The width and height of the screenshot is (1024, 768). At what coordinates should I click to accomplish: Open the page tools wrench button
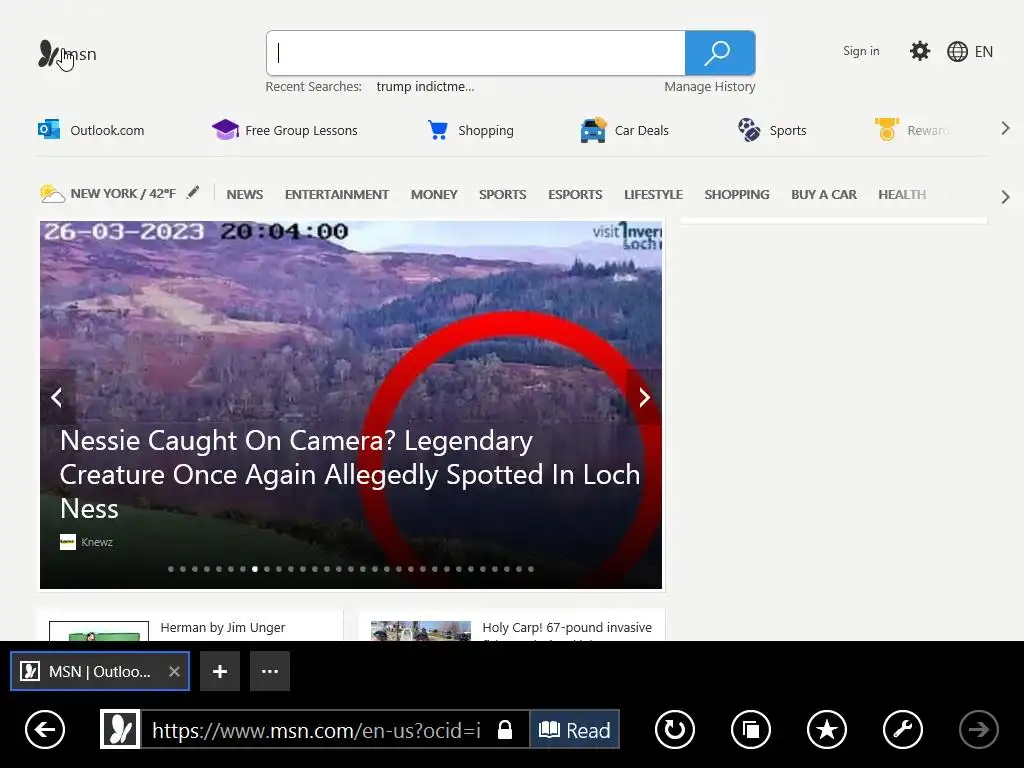point(903,729)
